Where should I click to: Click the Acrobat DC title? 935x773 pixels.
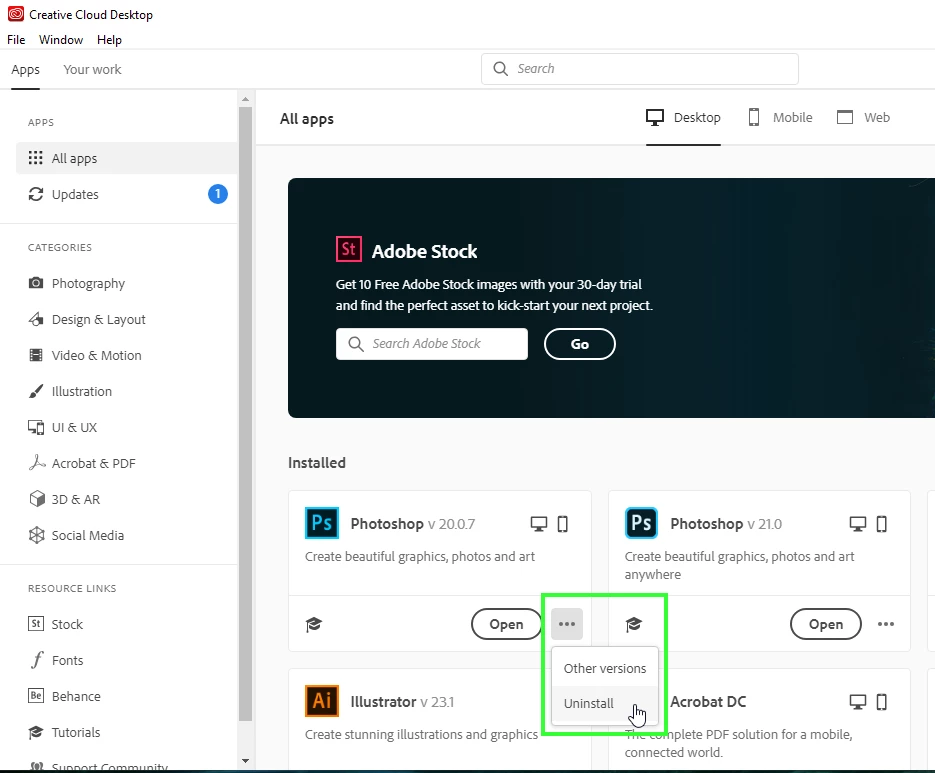[708, 702]
